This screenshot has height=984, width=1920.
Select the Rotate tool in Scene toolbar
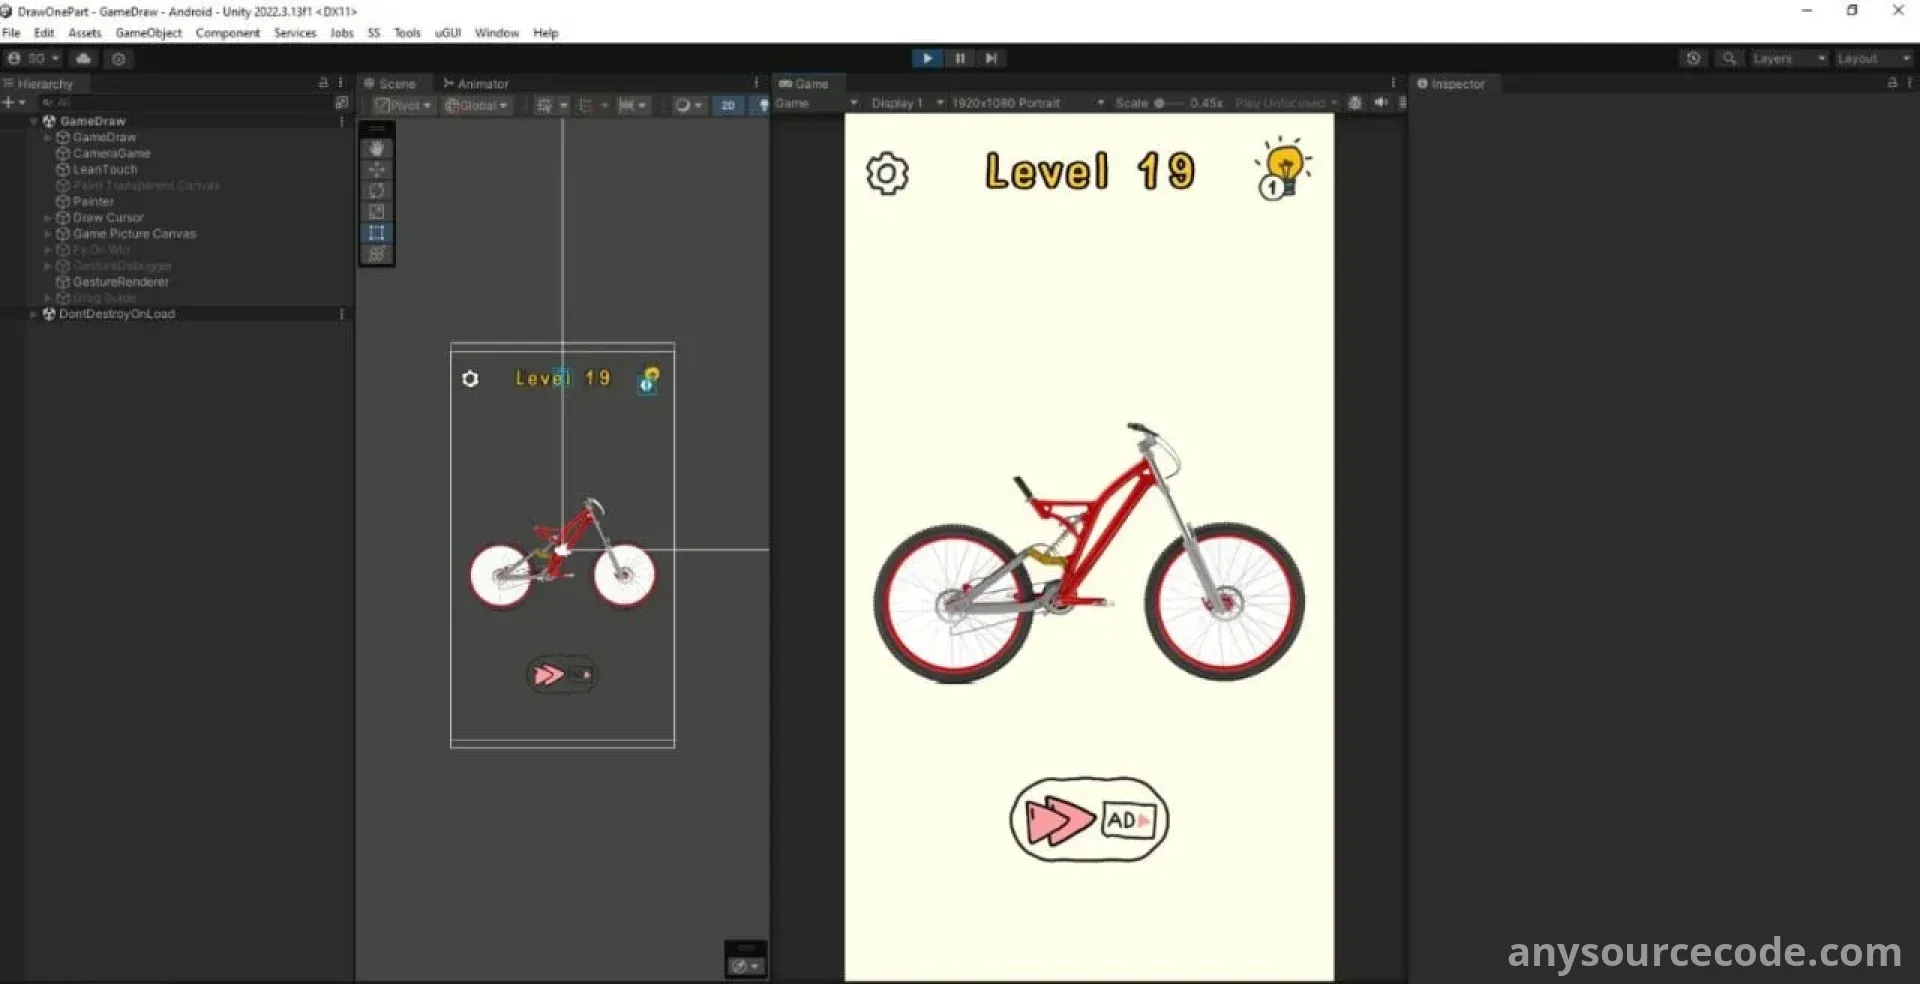(377, 190)
